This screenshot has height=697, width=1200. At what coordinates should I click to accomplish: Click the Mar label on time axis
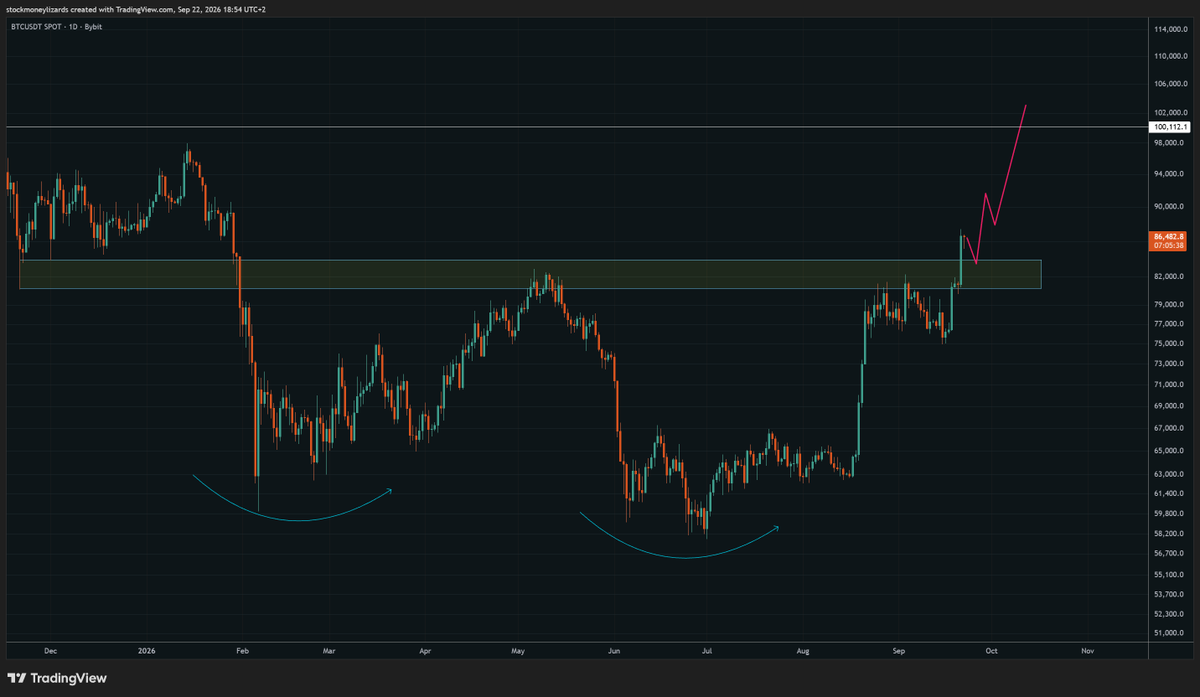[x=328, y=650]
